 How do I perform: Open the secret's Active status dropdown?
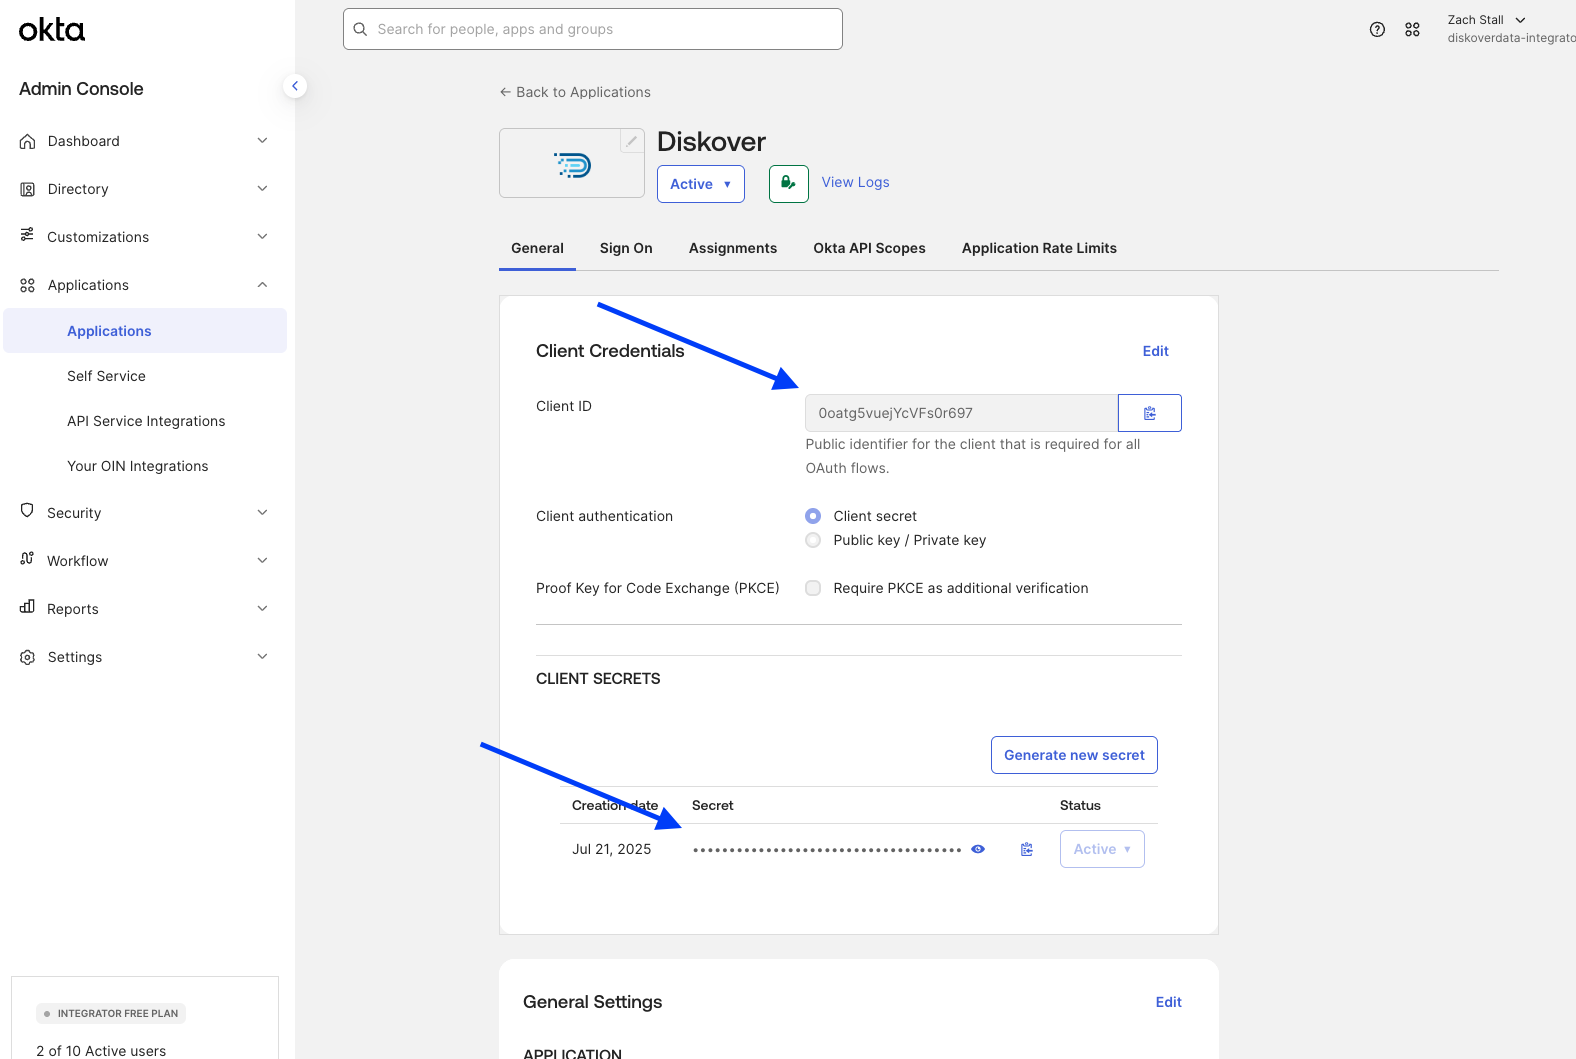1102,849
